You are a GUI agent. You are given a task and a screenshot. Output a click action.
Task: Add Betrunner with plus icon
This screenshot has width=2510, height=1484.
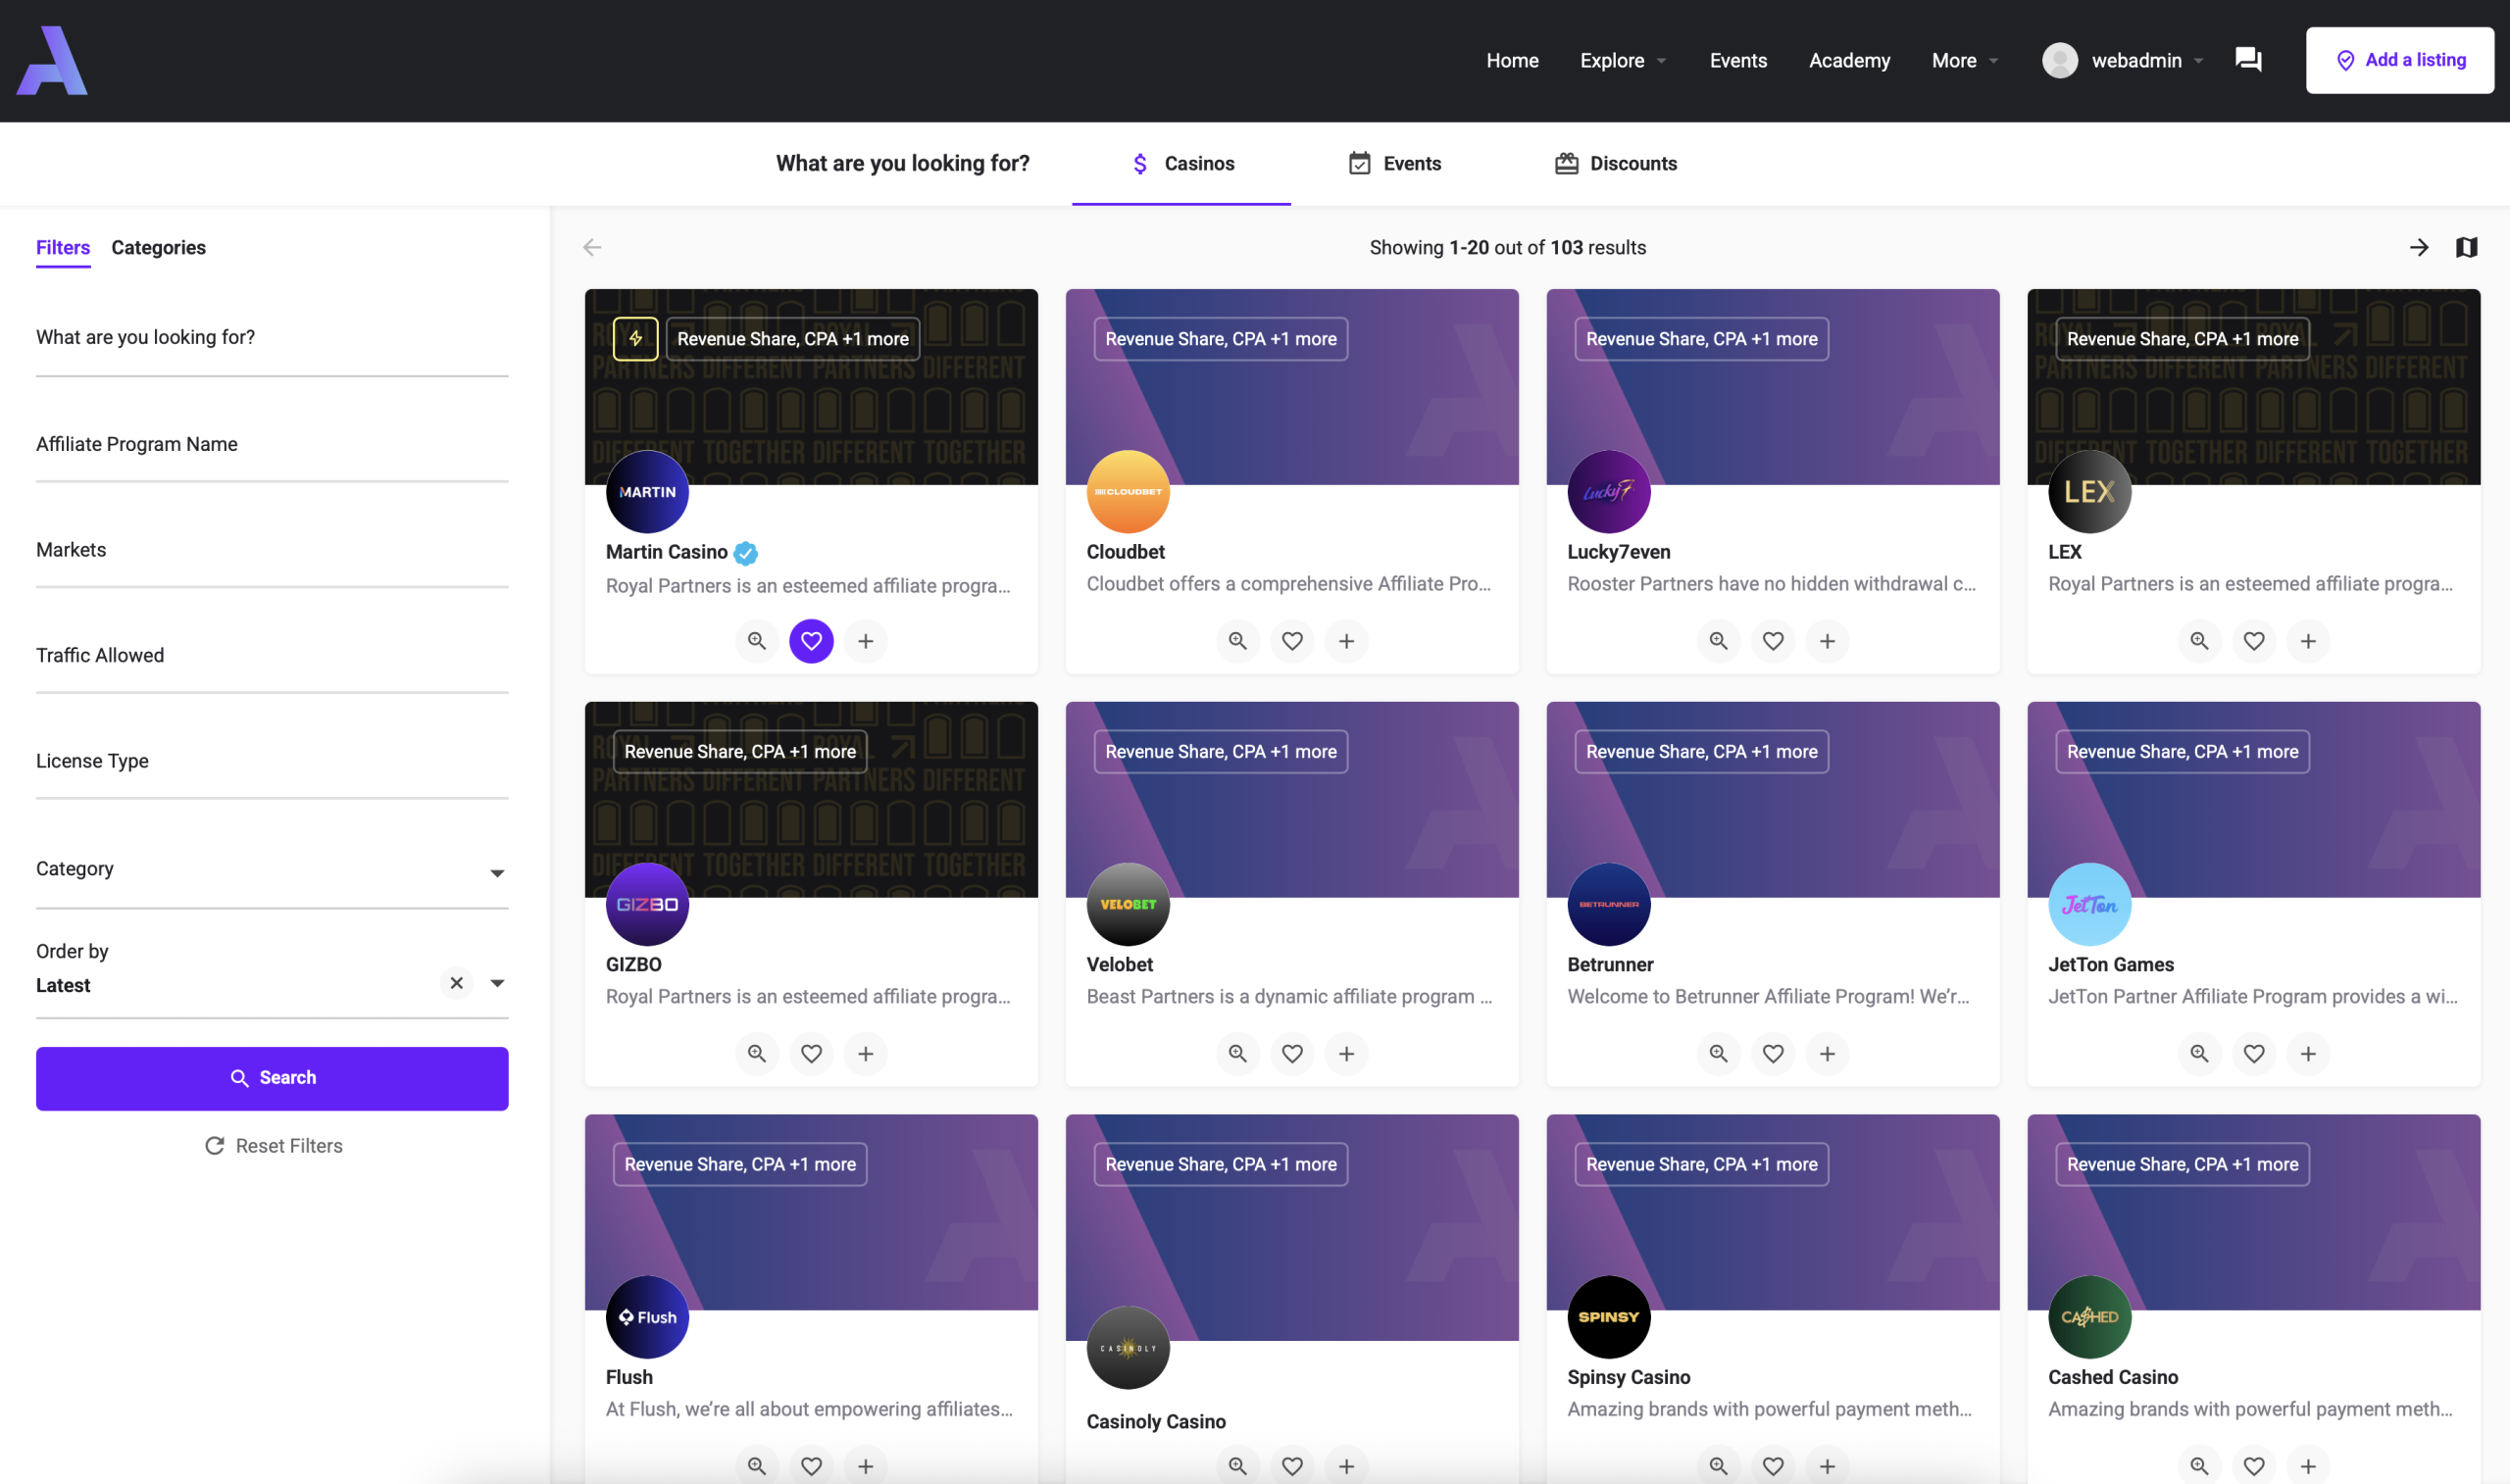click(1828, 1054)
